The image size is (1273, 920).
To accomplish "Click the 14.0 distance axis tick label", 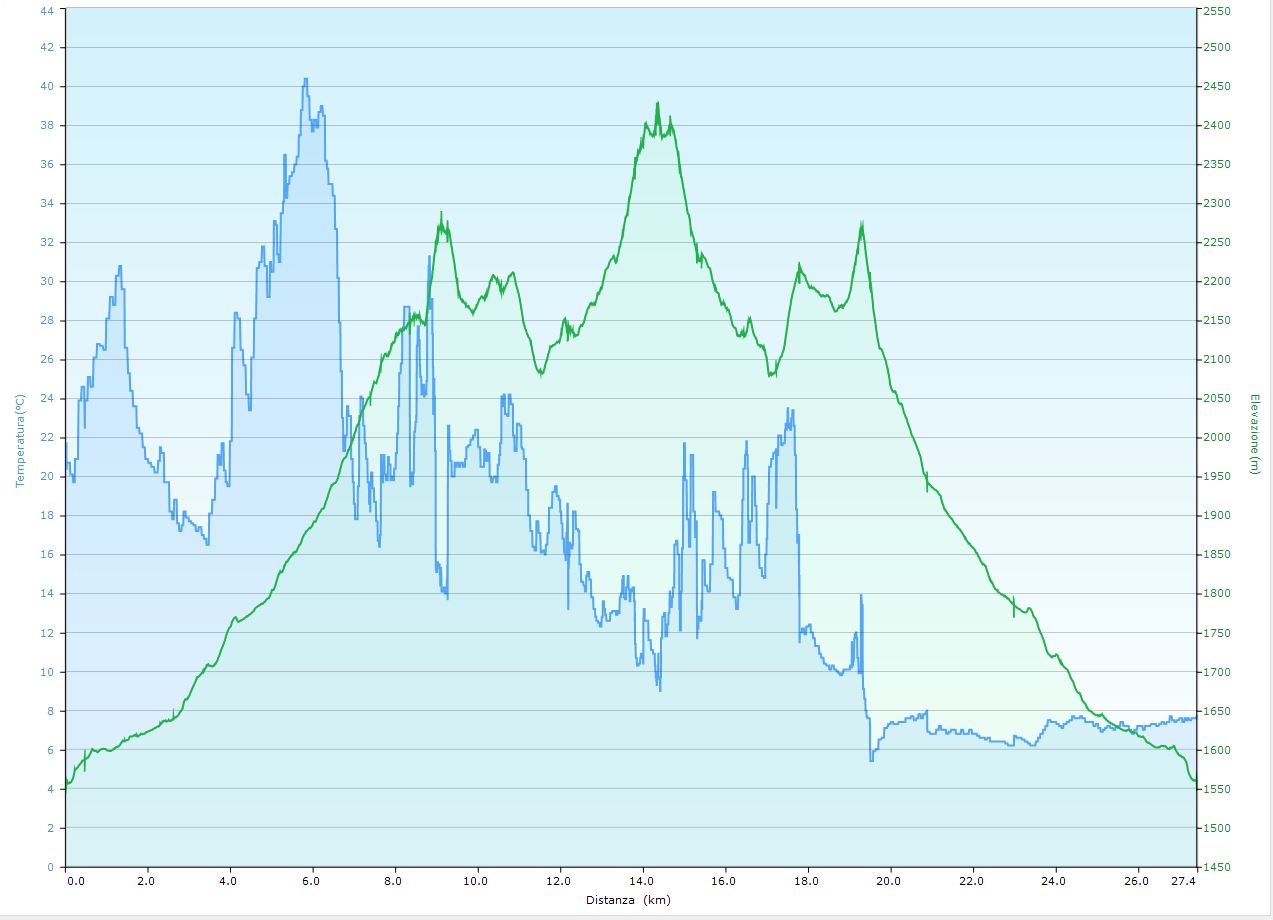I will (642, 881).
